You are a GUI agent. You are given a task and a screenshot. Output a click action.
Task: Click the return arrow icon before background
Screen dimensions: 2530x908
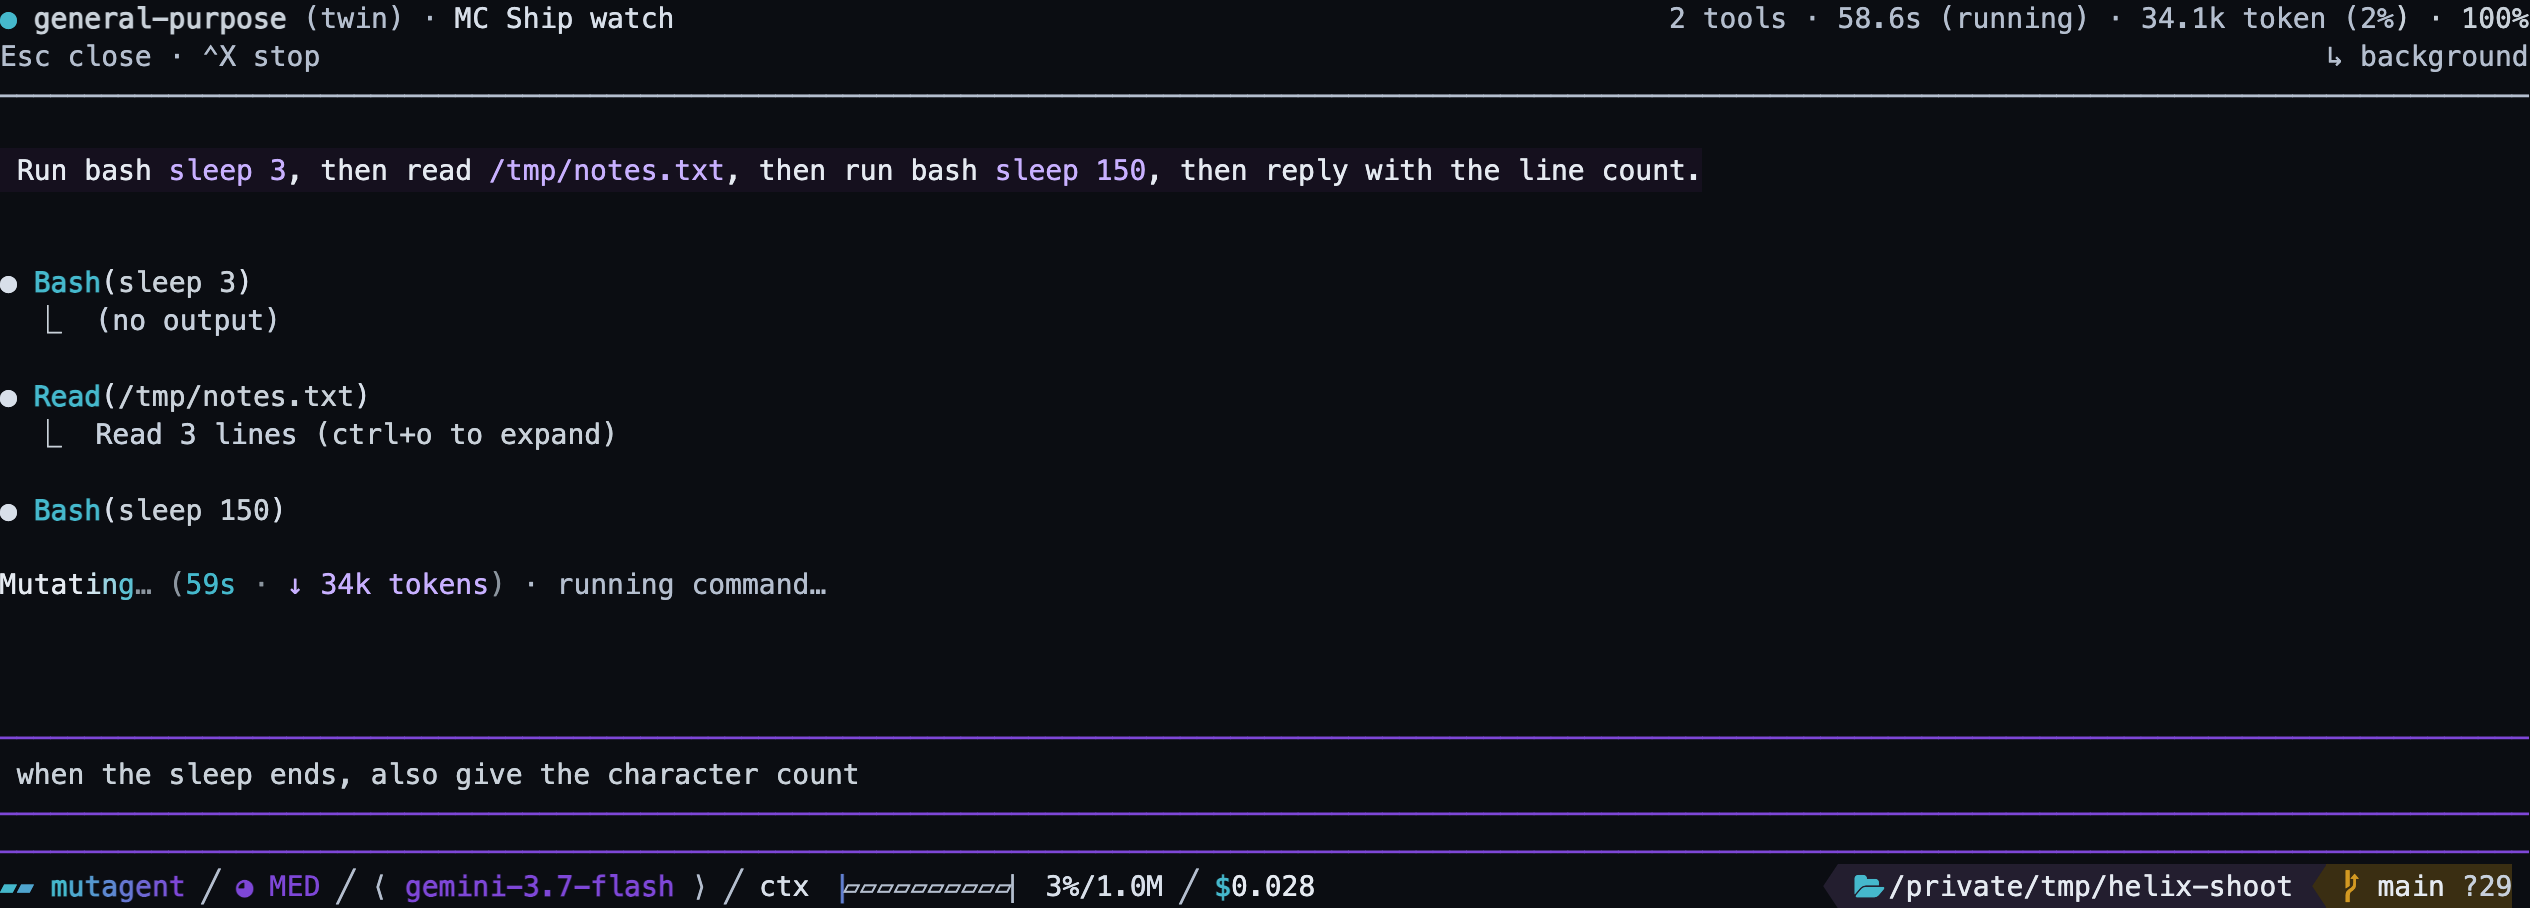(2334, 57)
